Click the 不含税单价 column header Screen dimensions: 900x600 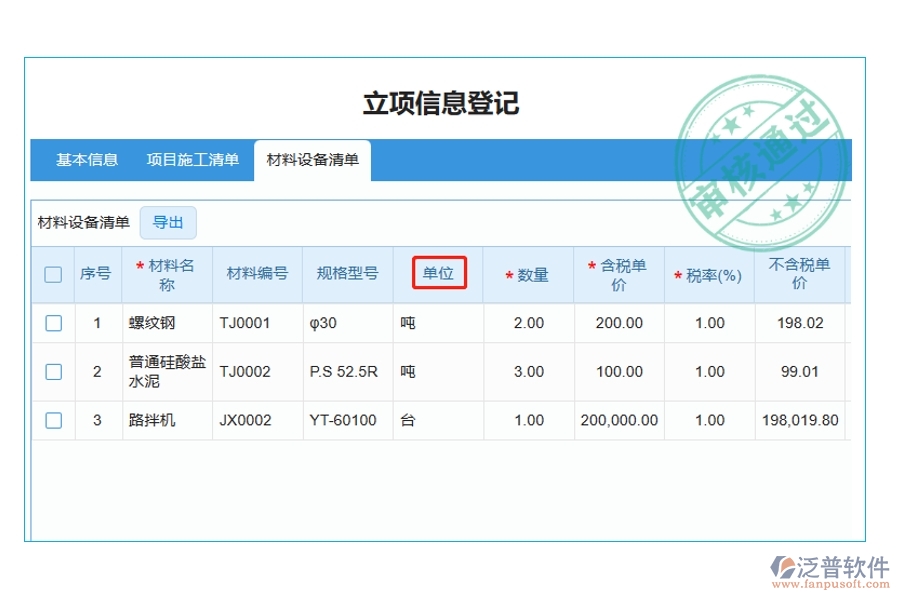pos(801,275)
